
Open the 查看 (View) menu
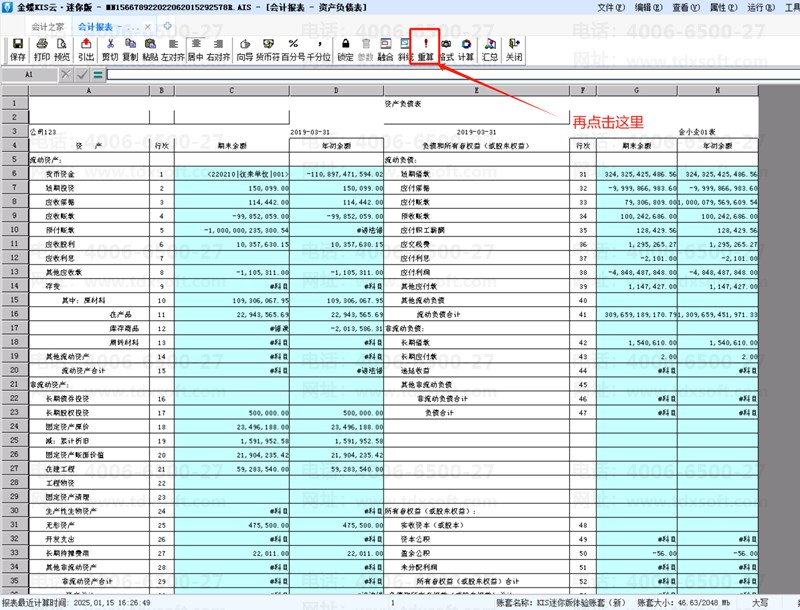686,7
